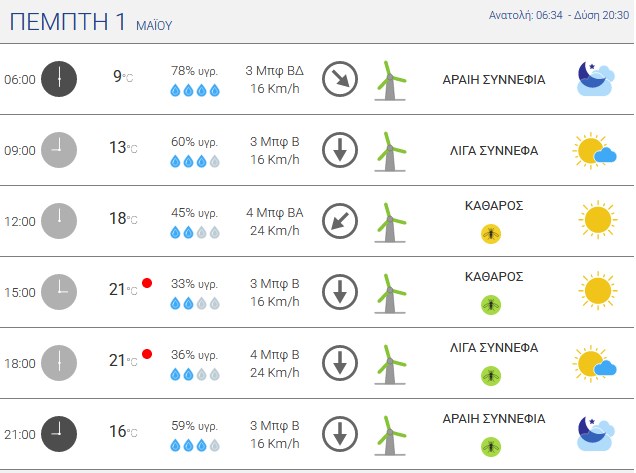Click the northwest wind arrow at 06:00
Screen dimensions: 636x473
(x=340, y=79)
